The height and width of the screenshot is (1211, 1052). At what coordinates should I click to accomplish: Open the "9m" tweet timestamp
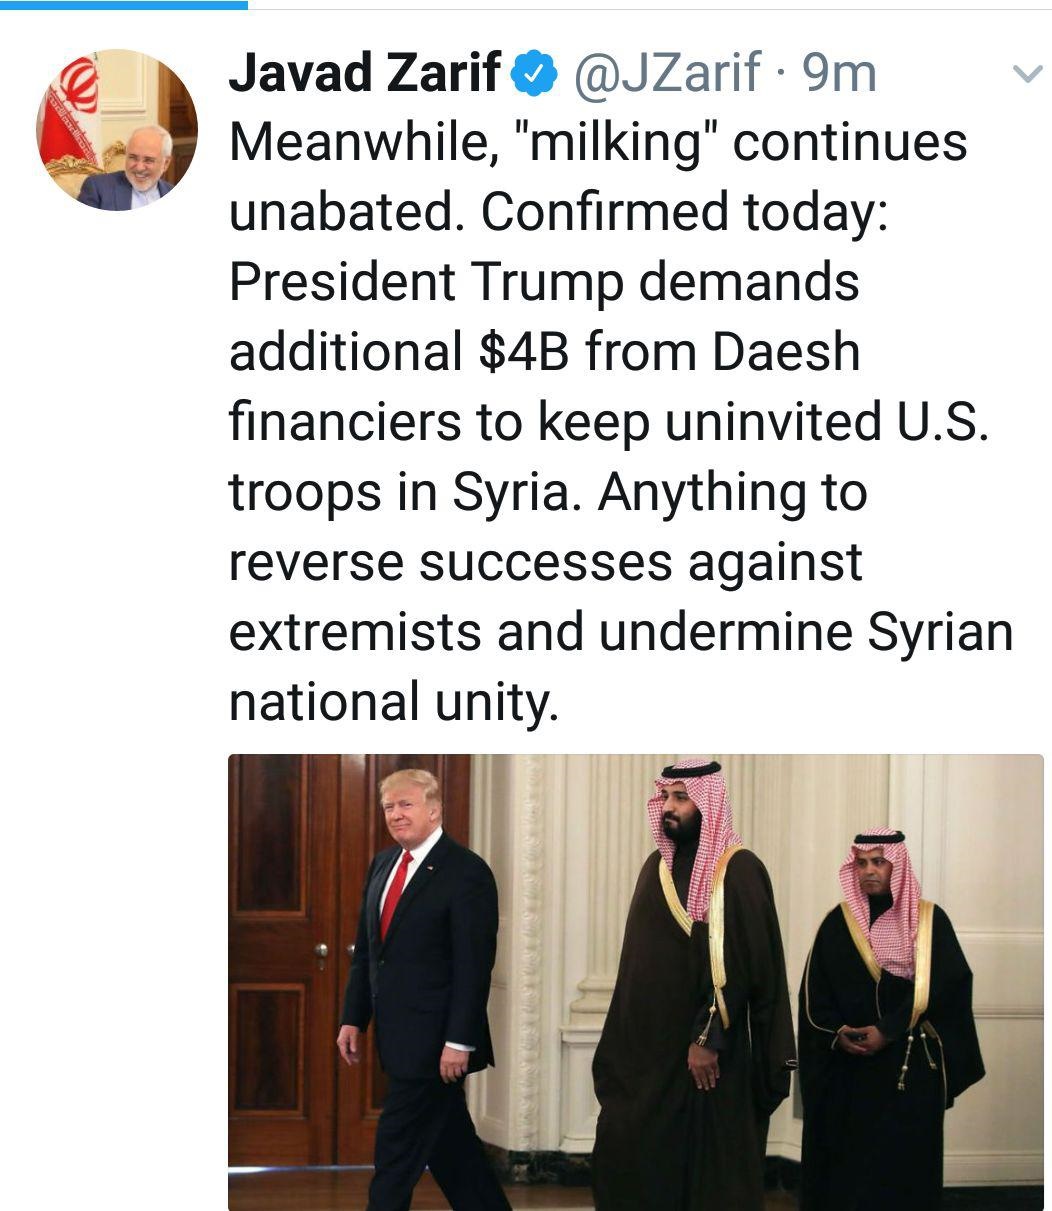click(x=840, y=74)
